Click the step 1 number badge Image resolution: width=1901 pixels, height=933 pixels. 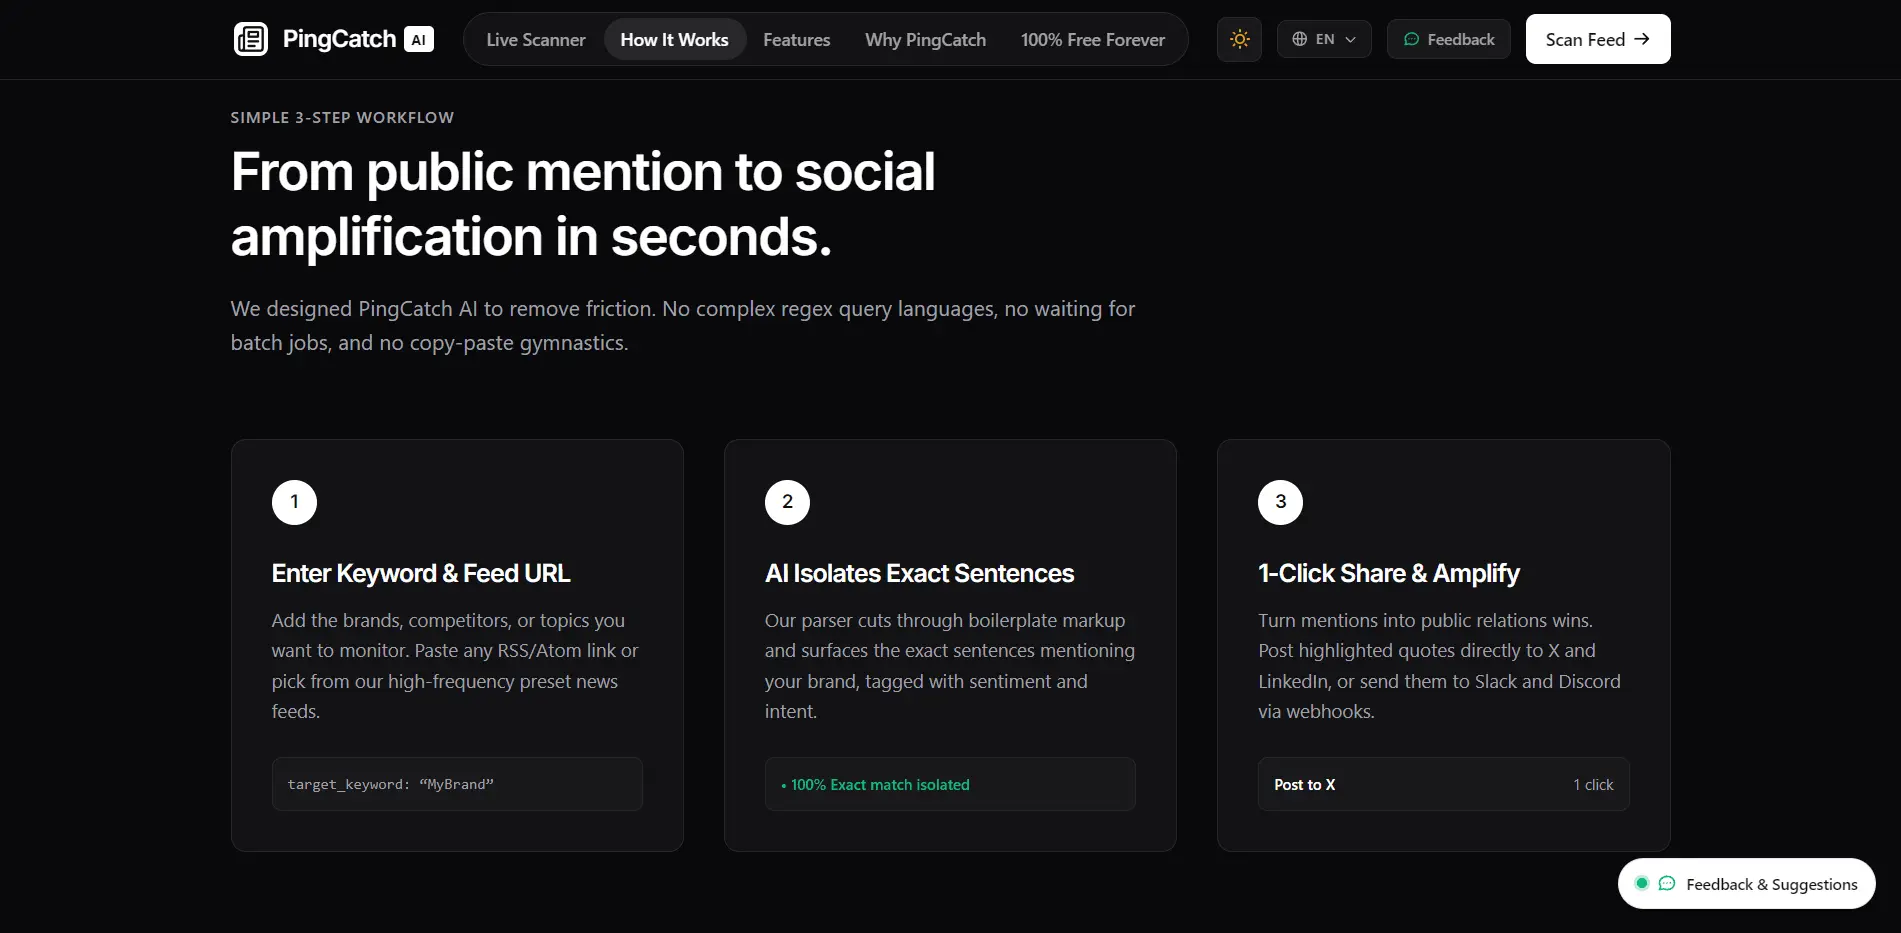294,502
